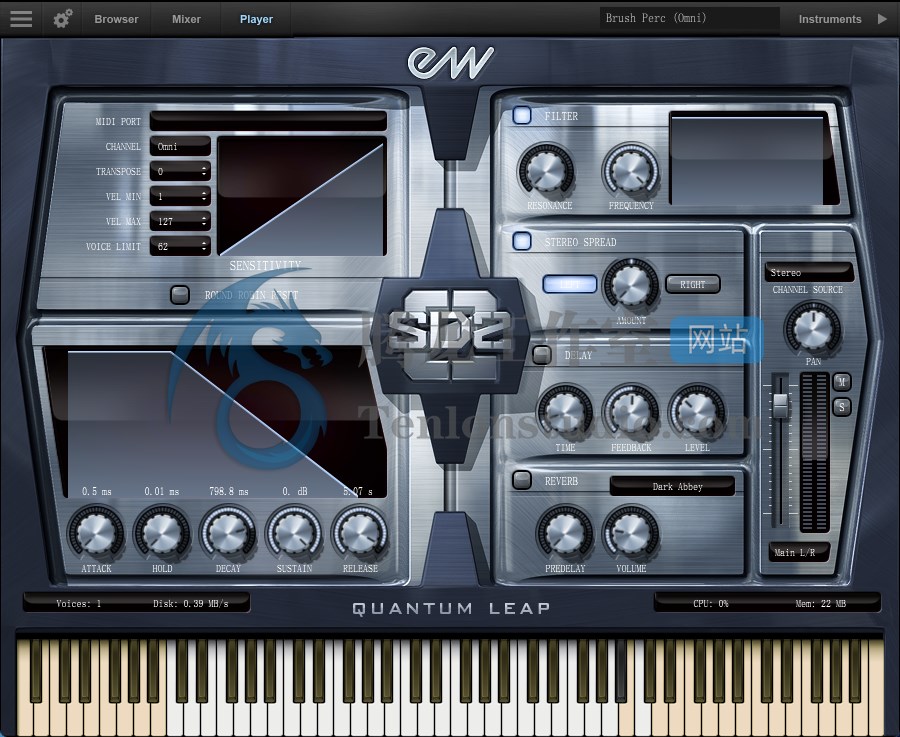The width and height of the screenshot is (900, 737).
Task: Click the SD2 center emblem
Action: [451, 336]
